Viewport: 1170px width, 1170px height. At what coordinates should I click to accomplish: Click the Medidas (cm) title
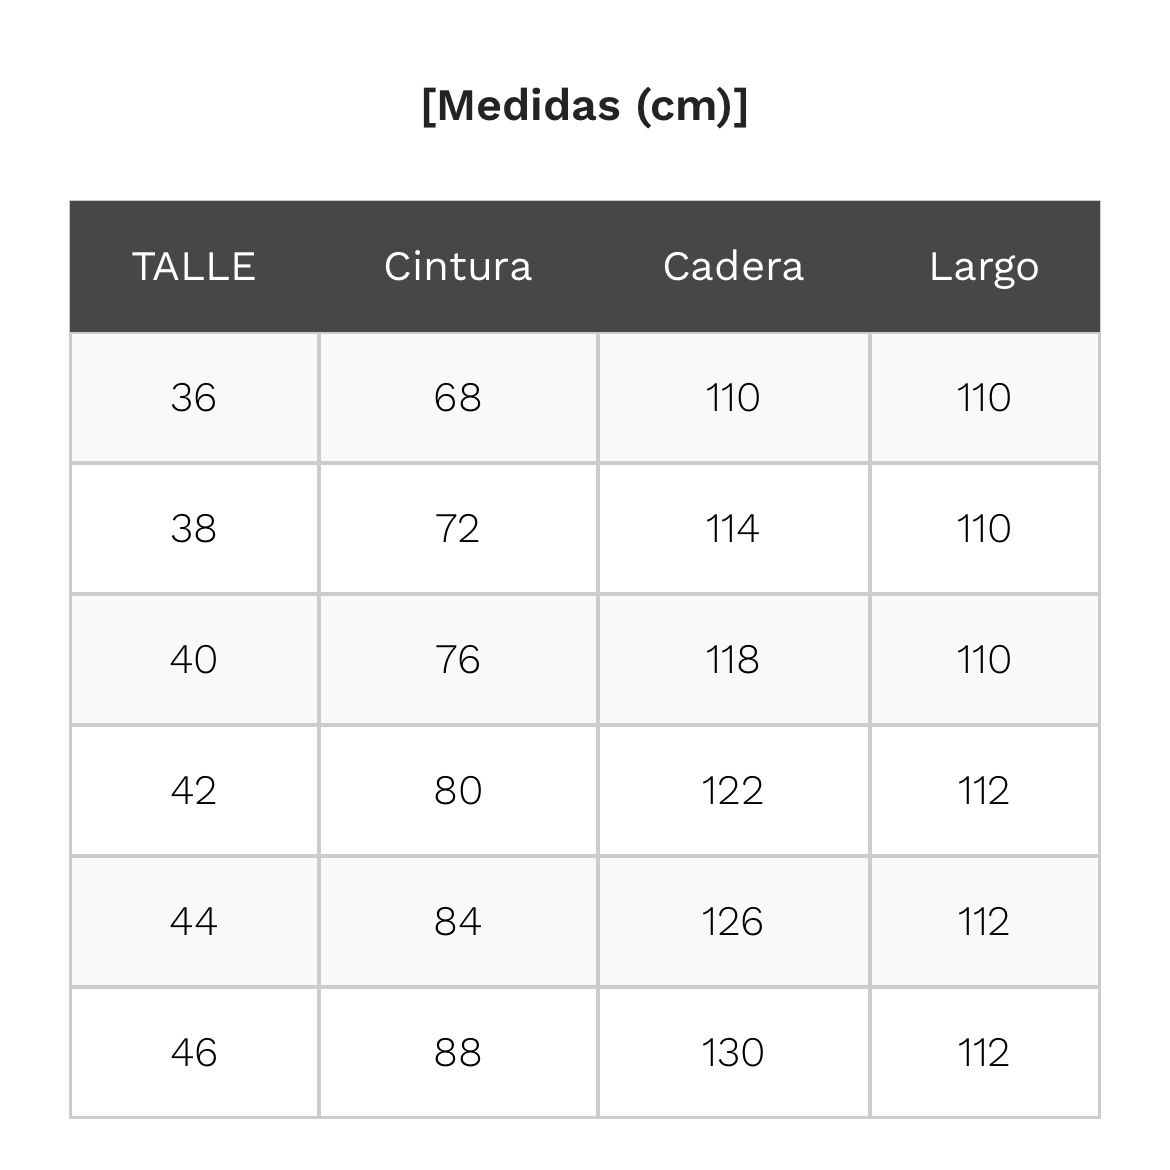584,105
